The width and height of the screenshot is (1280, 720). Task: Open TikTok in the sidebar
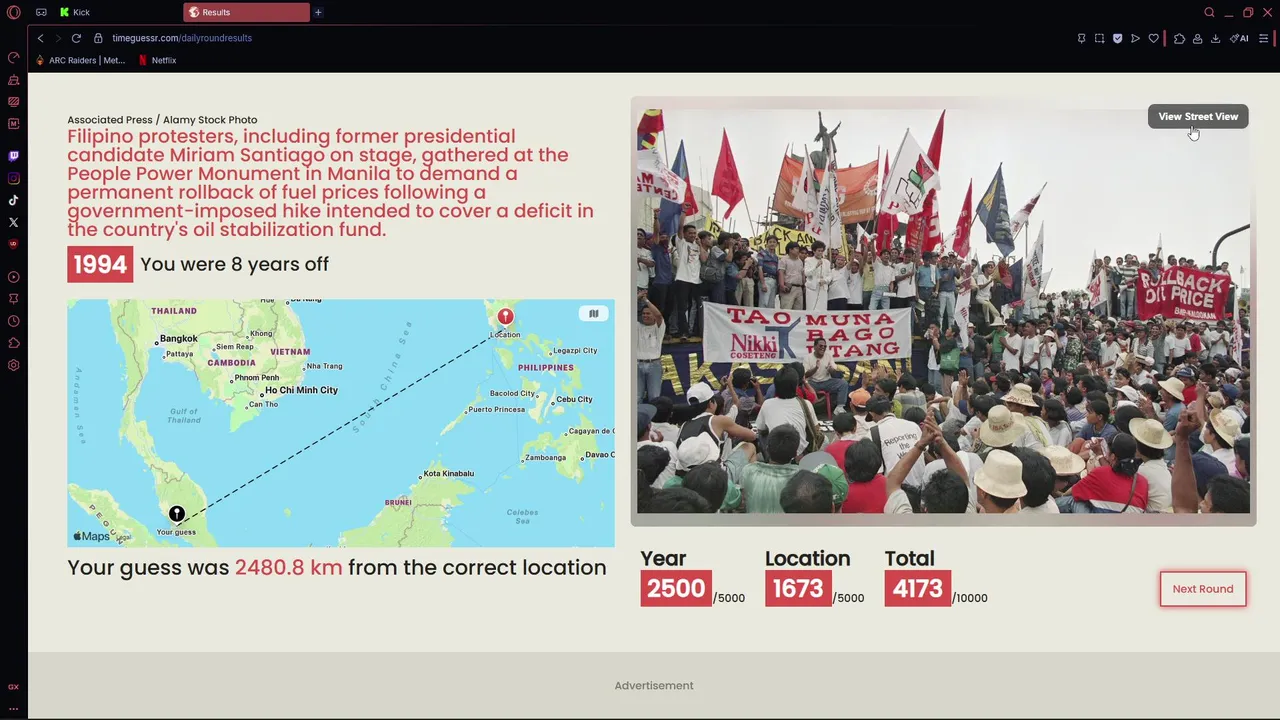[x=13, y=200]
